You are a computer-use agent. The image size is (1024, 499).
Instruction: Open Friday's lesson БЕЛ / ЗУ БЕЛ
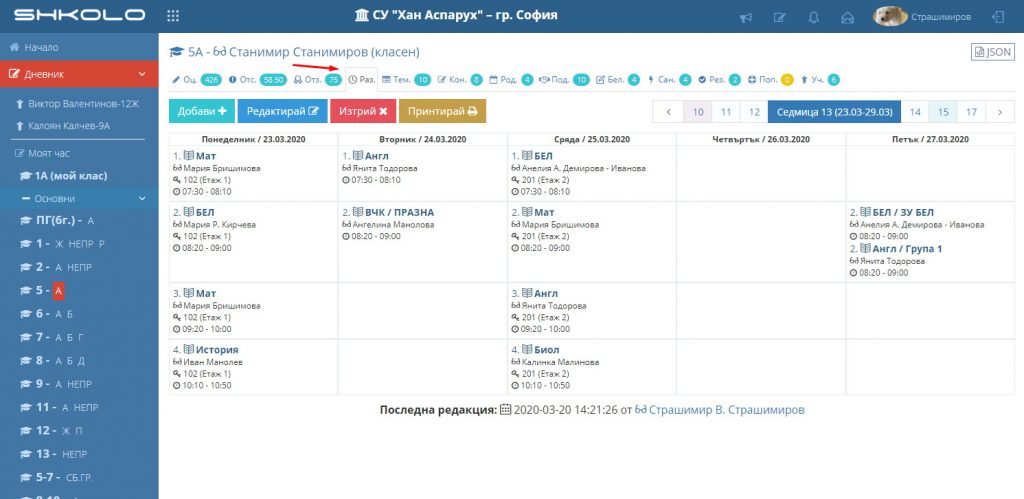[903, 212]
